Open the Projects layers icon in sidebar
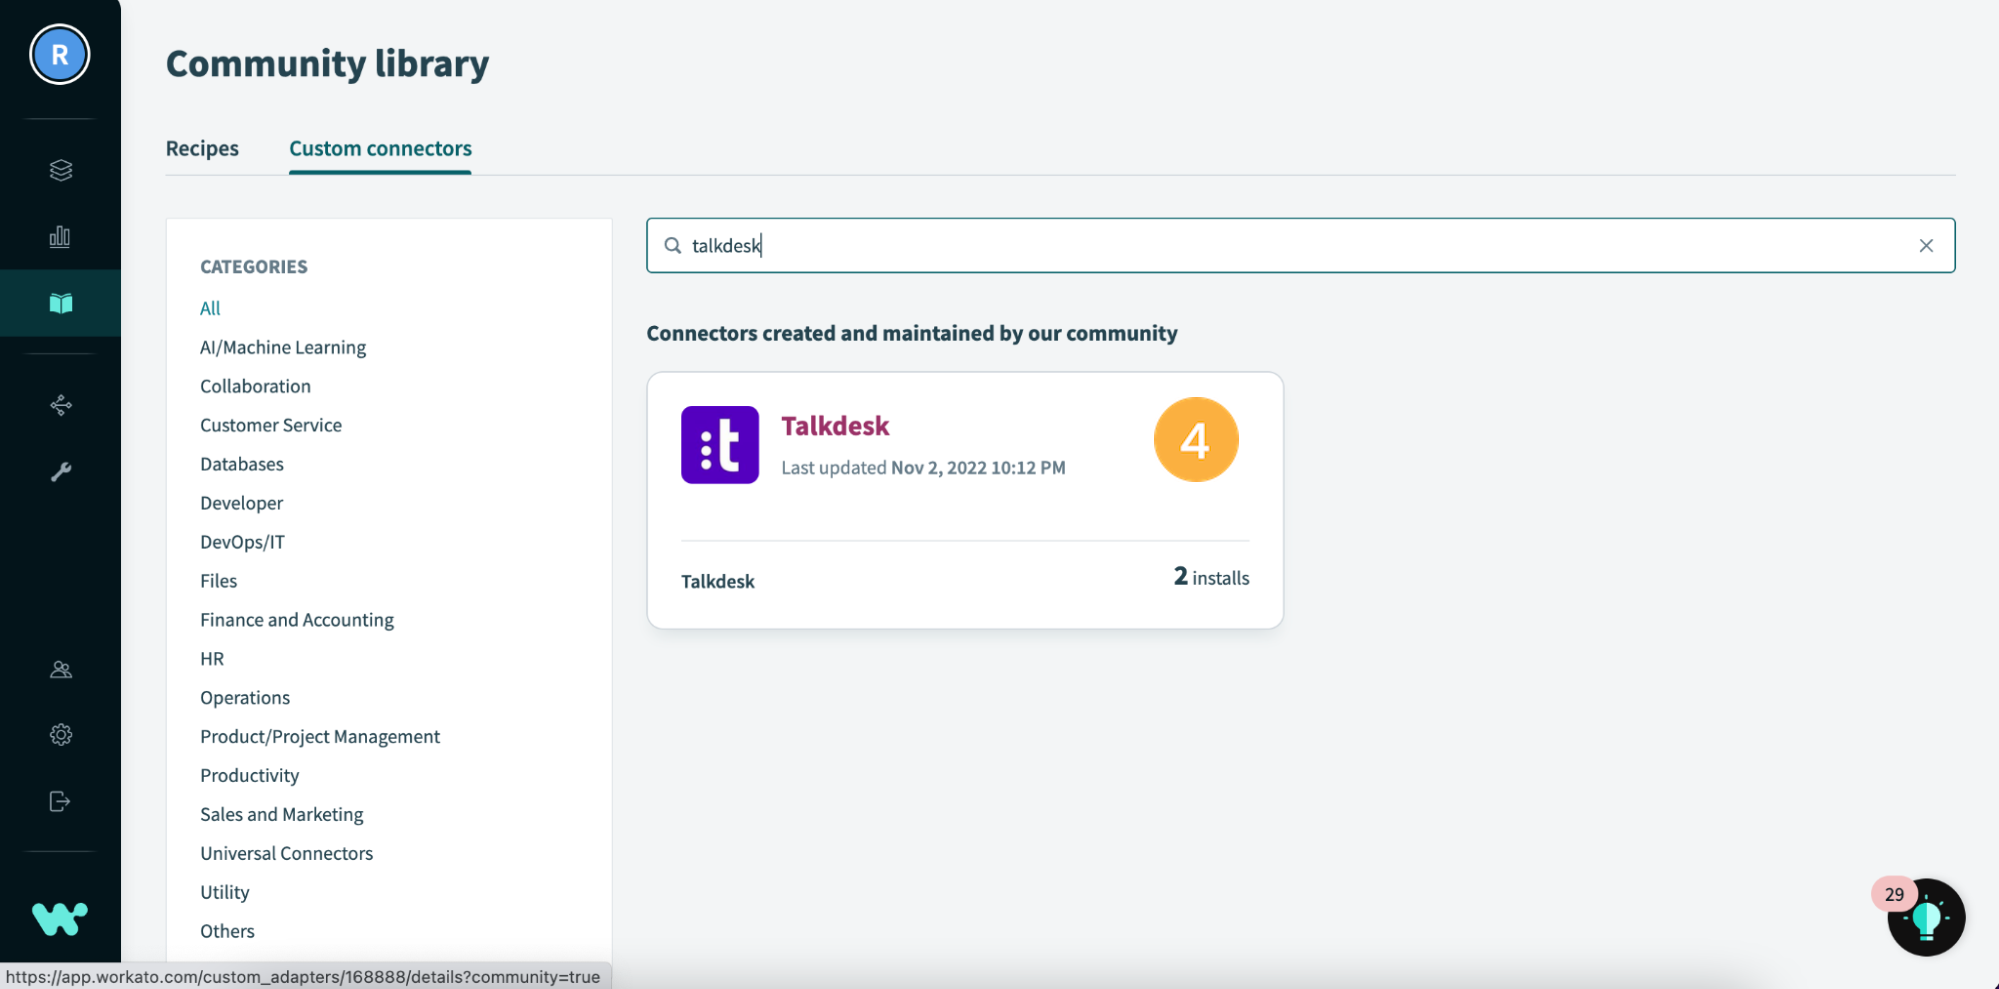This screenshot has width=1999, height=989. (x=61, y=170)
